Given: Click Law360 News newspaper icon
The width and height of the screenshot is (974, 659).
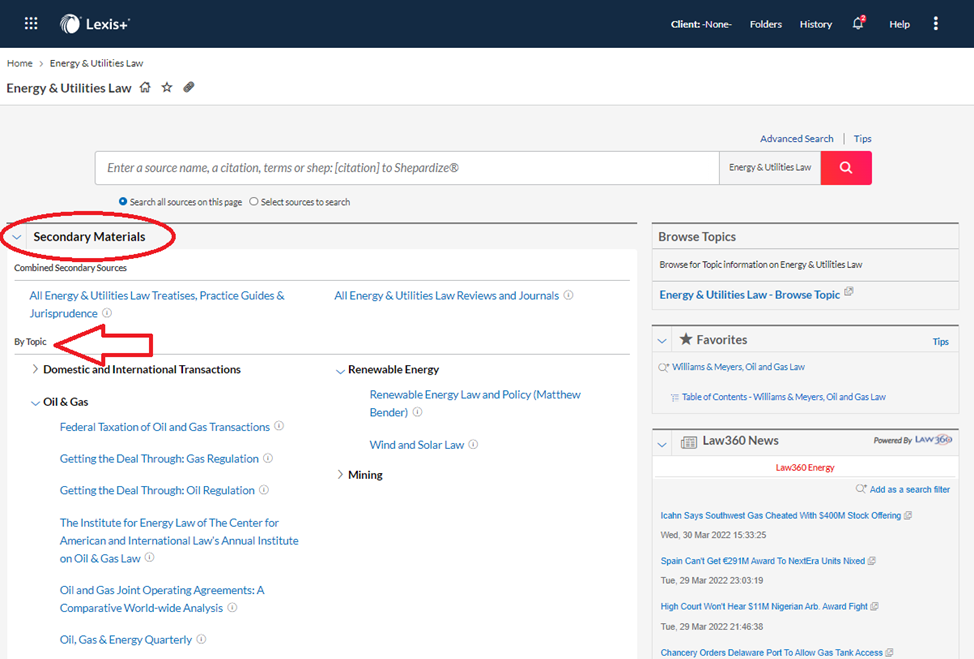Looking at the screenshot, I should pyautogui.click(x=688, y=442).
